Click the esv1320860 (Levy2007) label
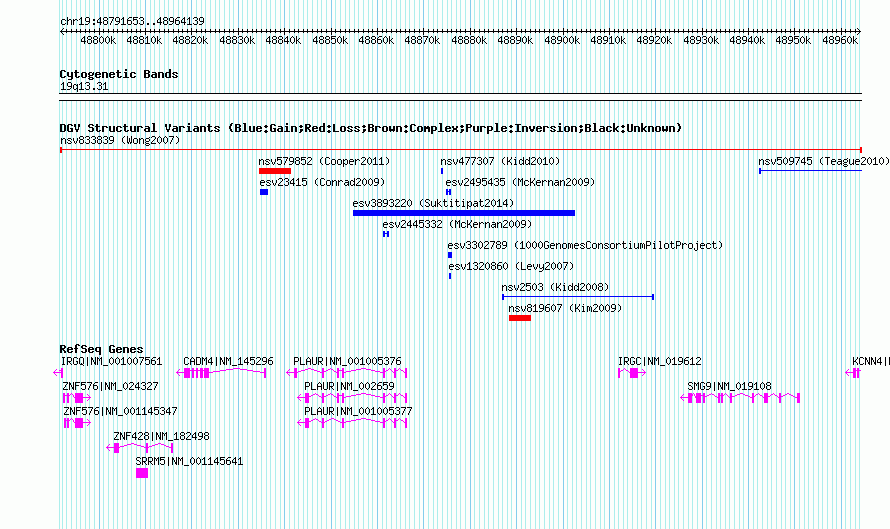 pos(511,266)
